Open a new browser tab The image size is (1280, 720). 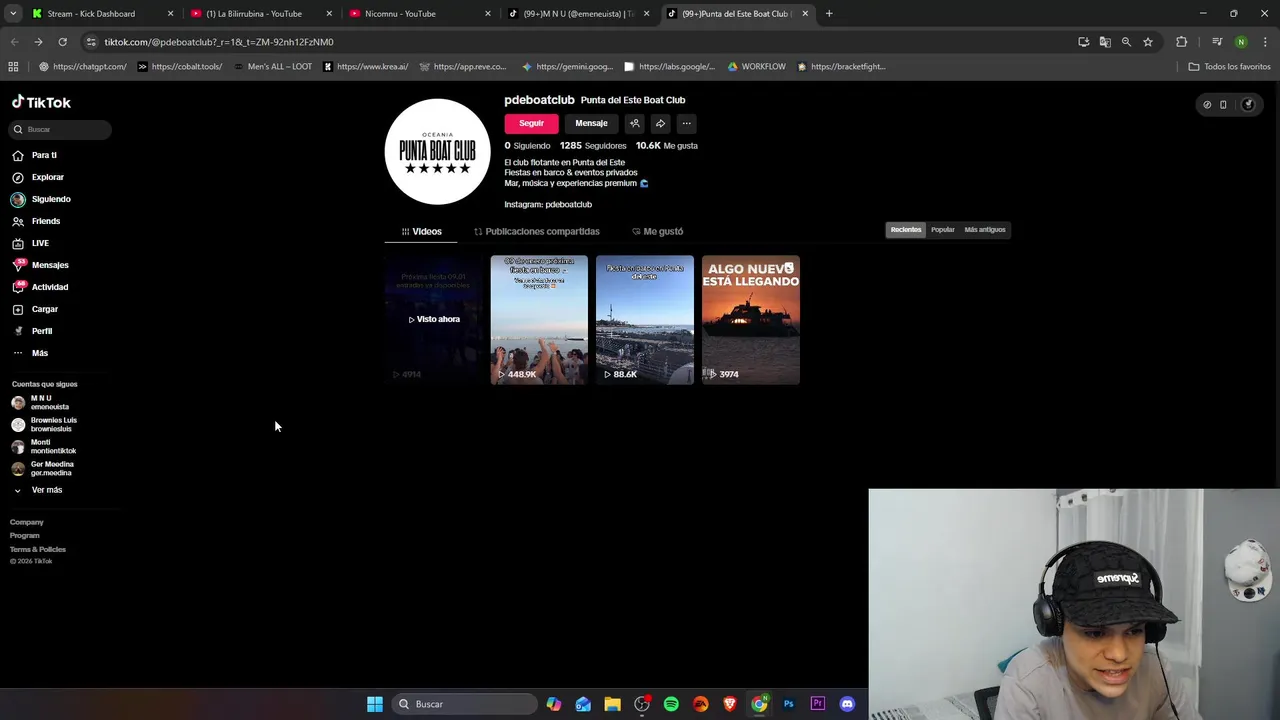pyautogui.click(x=829, y=14)
